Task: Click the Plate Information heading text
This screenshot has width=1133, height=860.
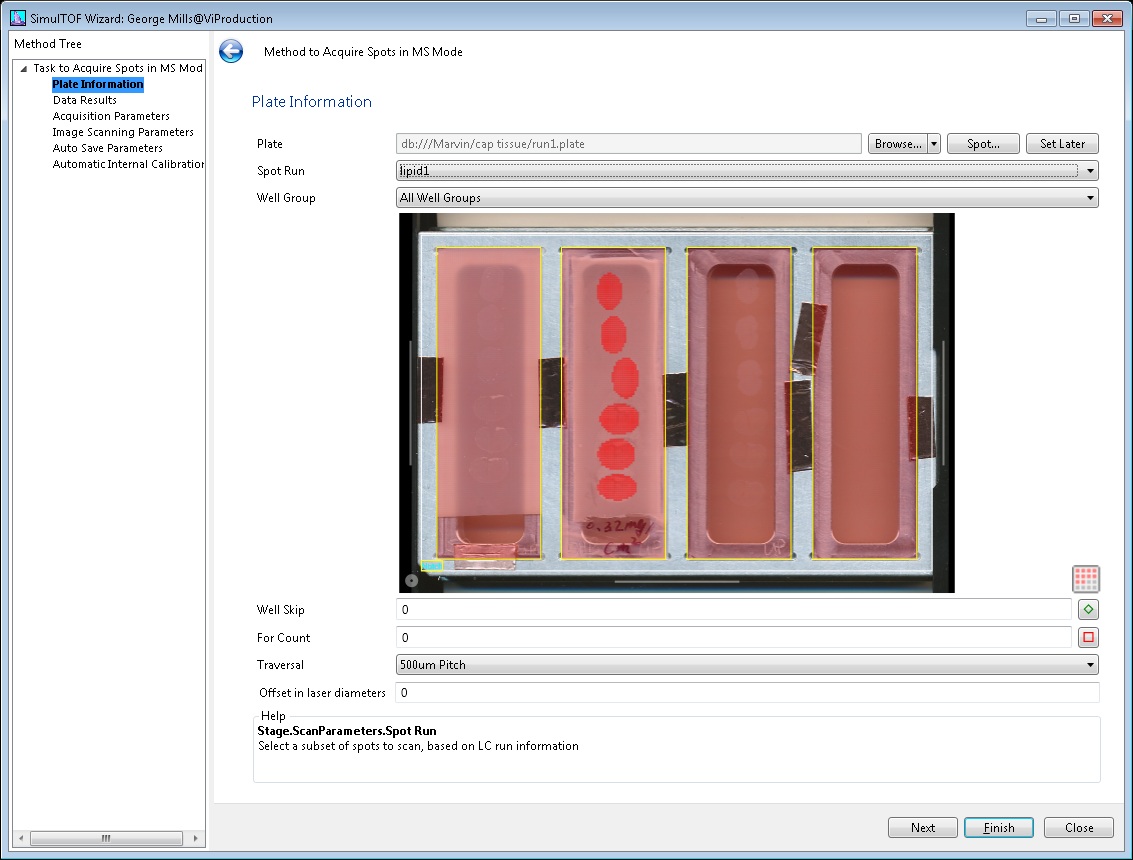Action: [x=311, y=102]
